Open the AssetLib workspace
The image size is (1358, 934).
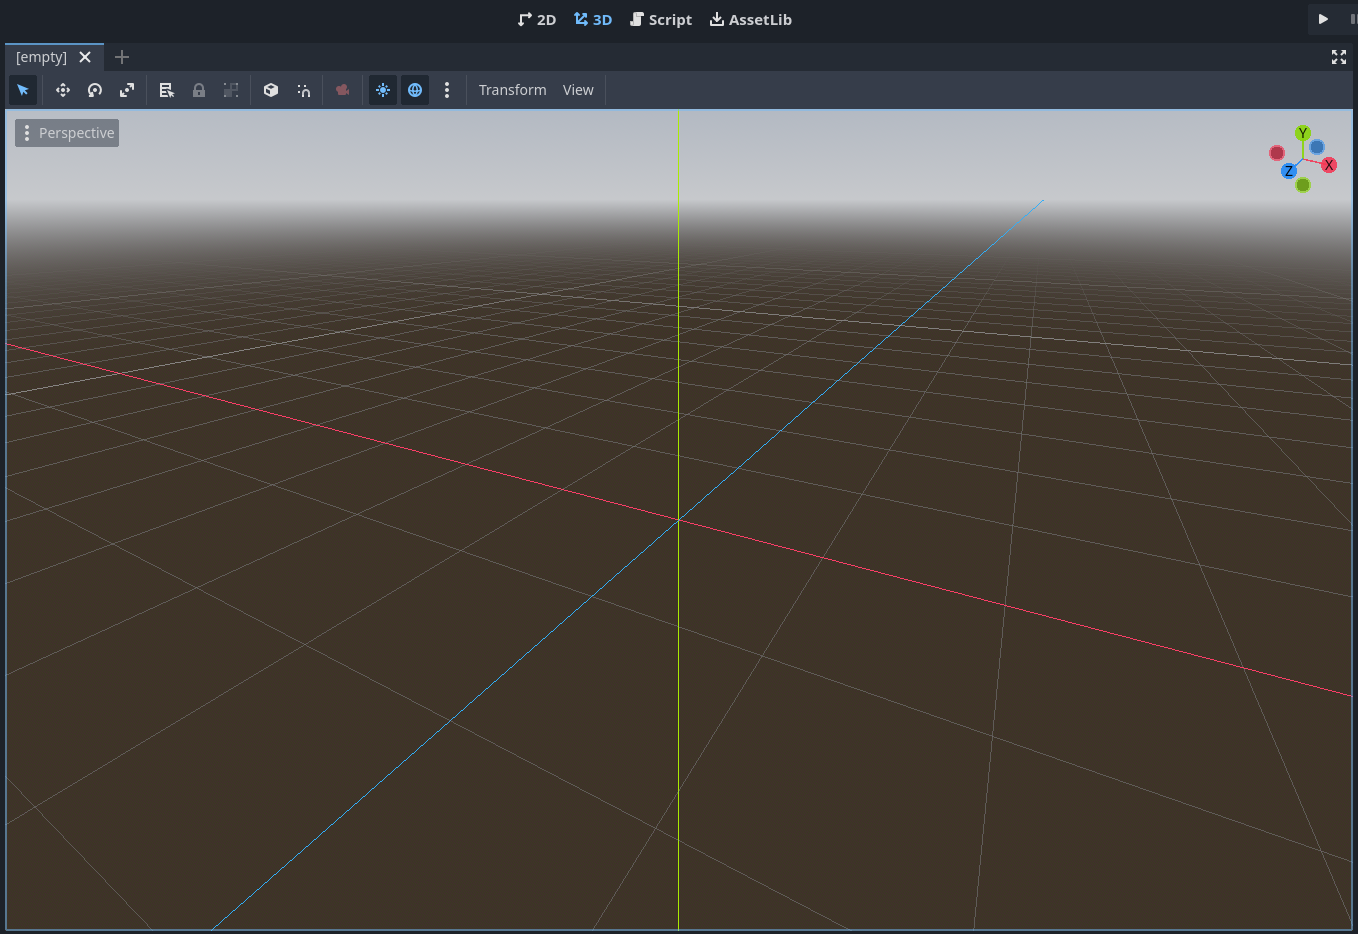(x=751, y=20)
